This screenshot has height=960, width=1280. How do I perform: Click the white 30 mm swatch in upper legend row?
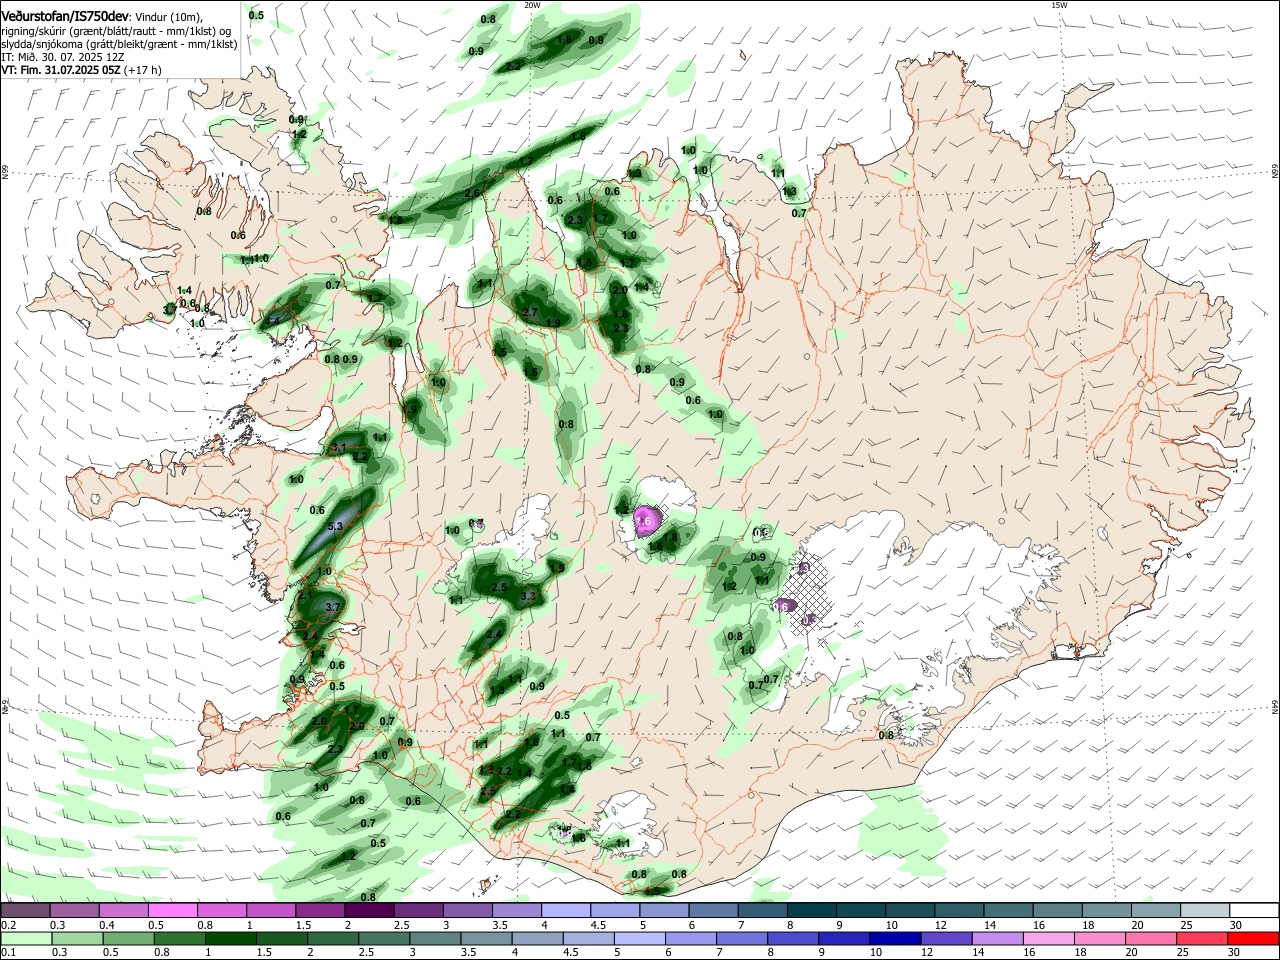pyautogui.click(x=1255, y=910)
